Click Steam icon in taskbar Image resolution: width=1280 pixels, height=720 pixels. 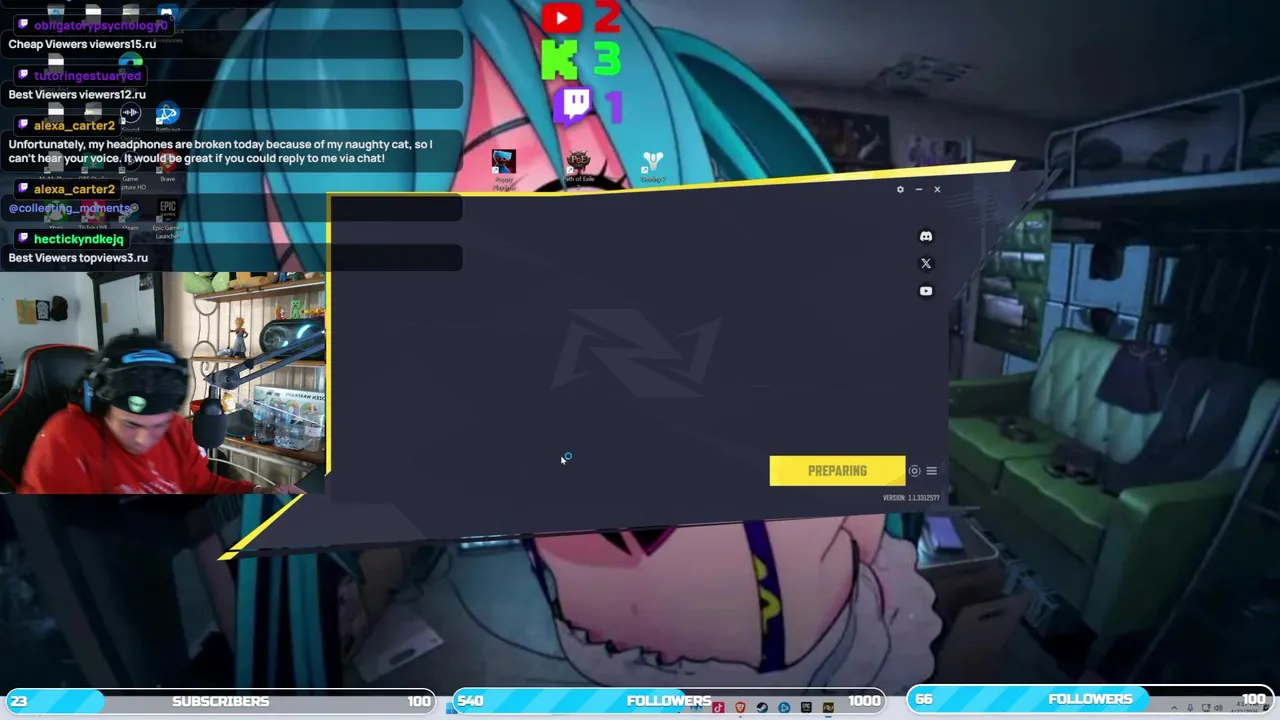[x=762, y=708]
